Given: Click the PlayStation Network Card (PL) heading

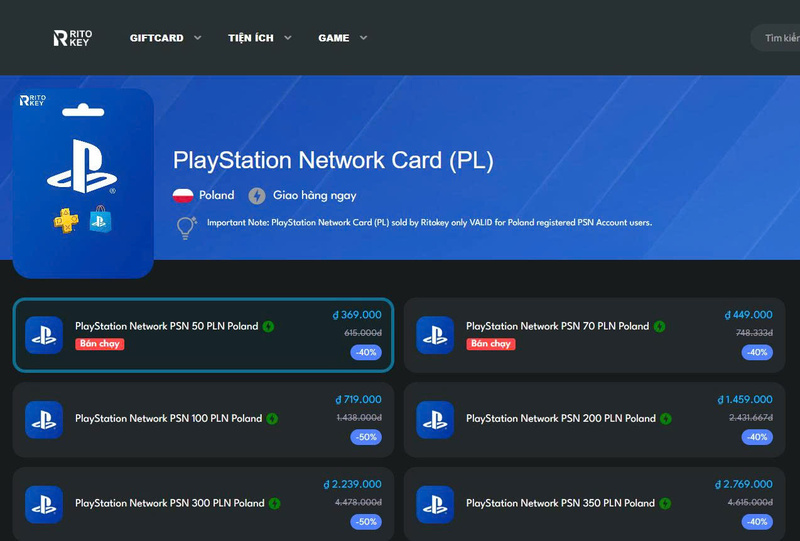Looking at the screenshot, I should [x=333, y=160].
